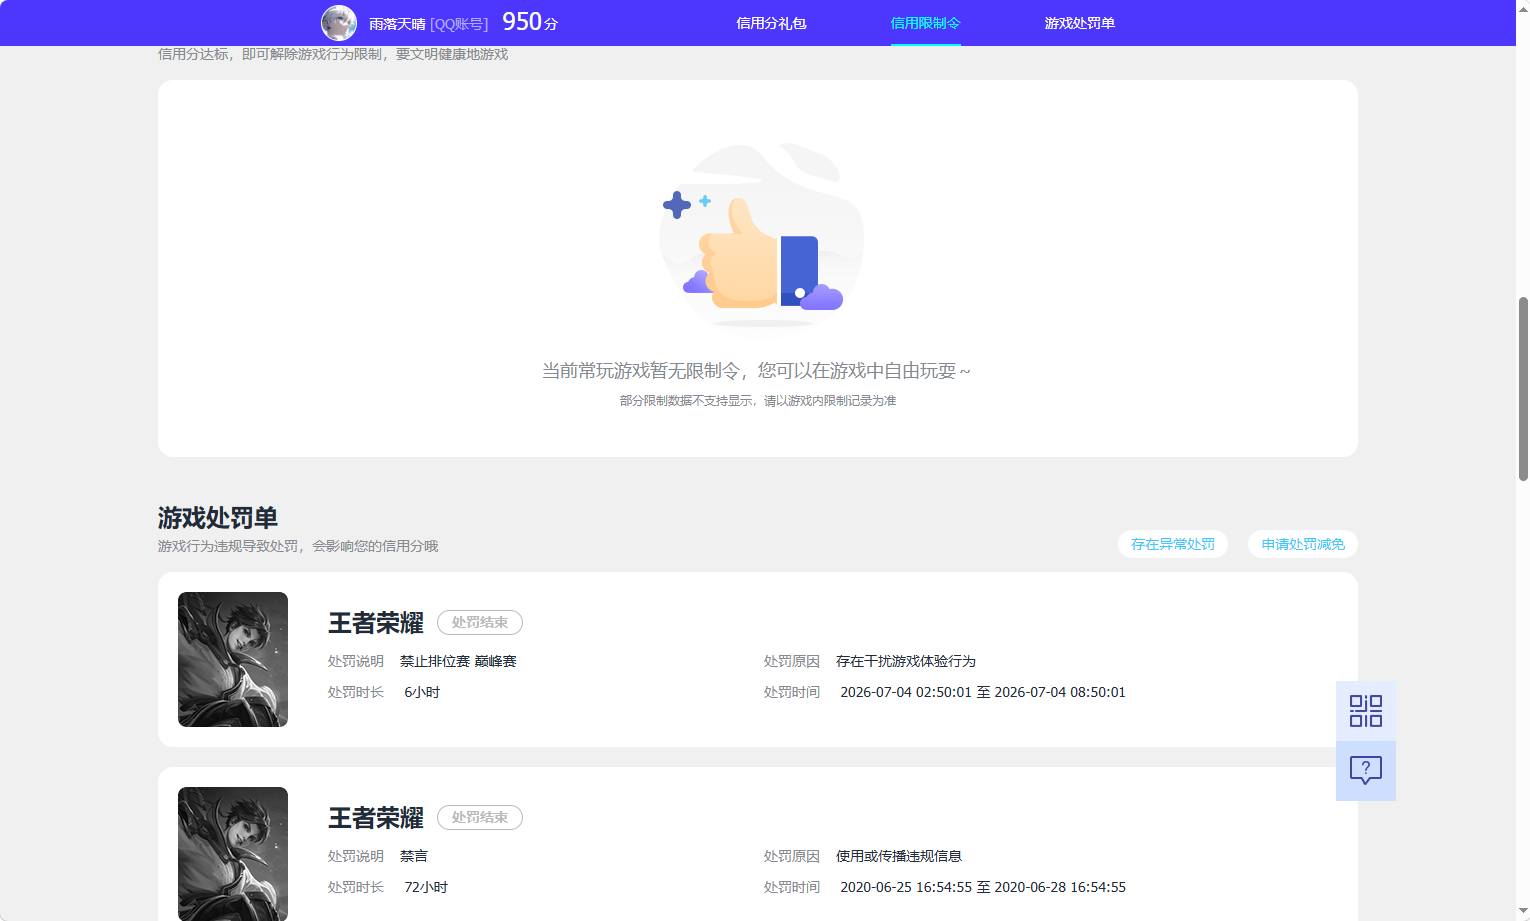This screenshot has width=1530, height=921.
Task: Click the user avatar in the header
Action: (338, 23)
